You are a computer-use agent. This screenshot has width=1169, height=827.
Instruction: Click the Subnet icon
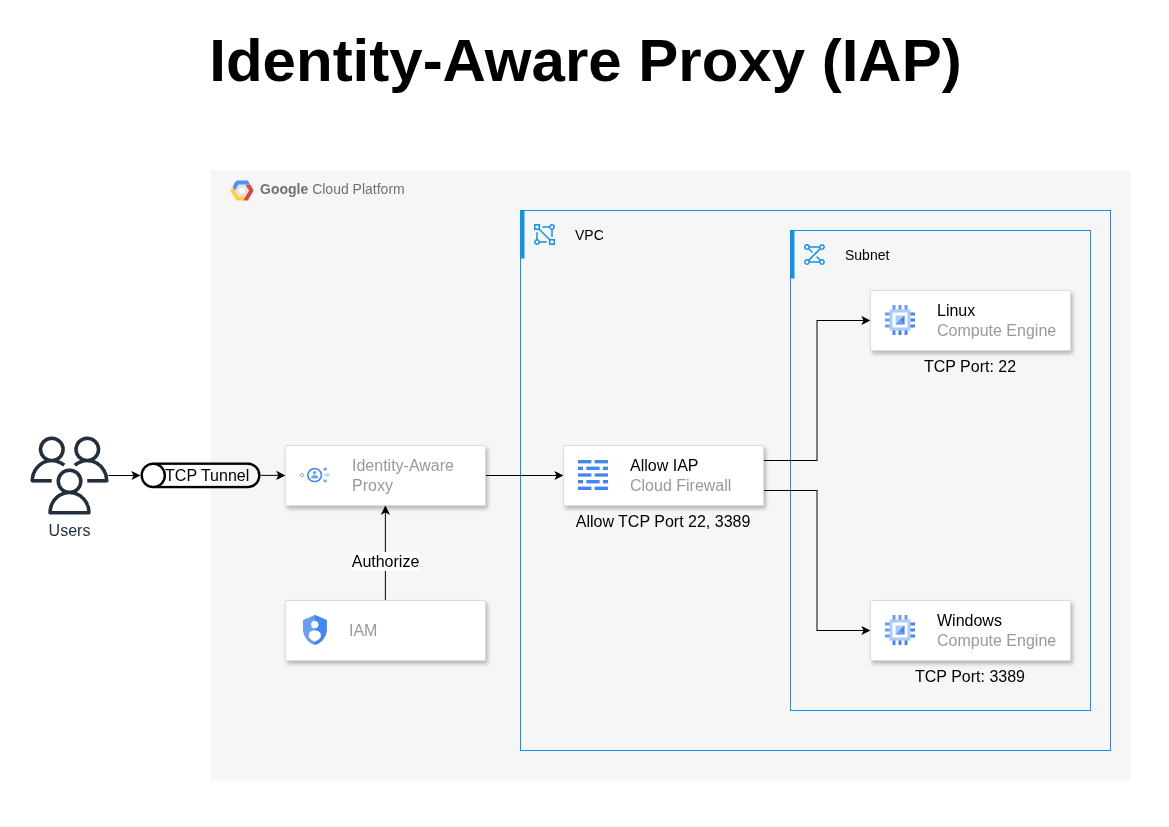(x=814, y=254)
